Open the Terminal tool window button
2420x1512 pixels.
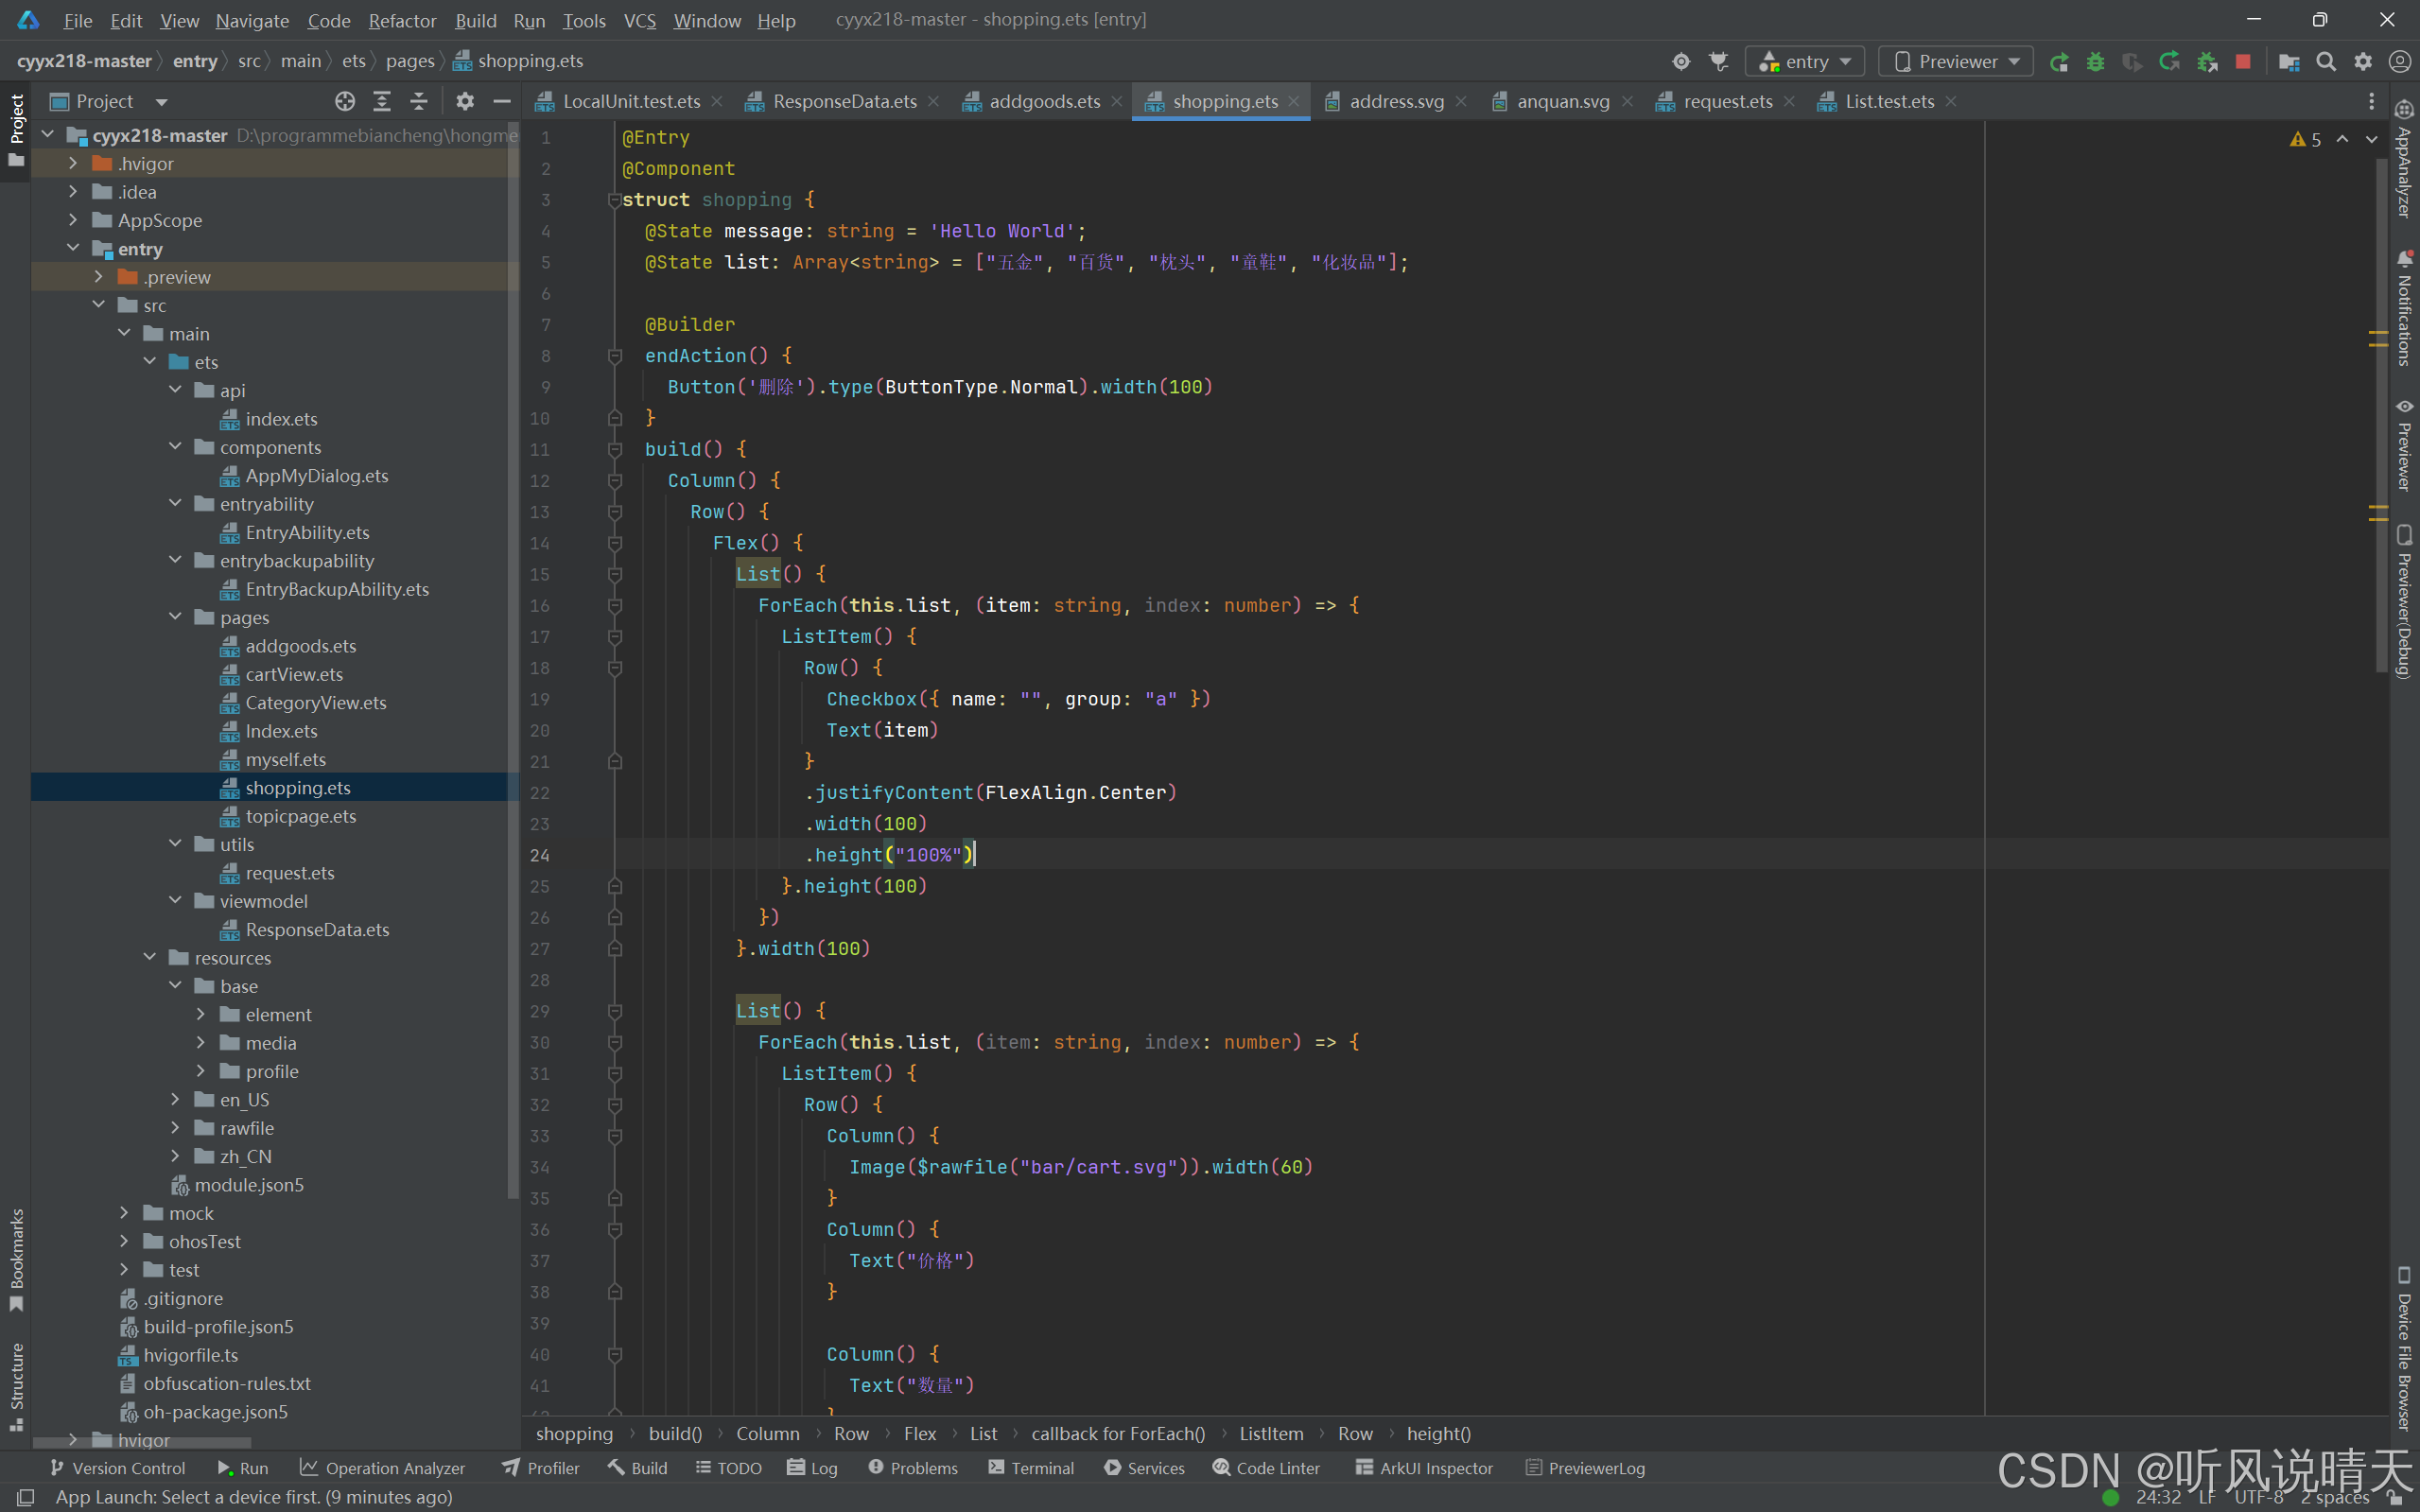(1031, 1467)
